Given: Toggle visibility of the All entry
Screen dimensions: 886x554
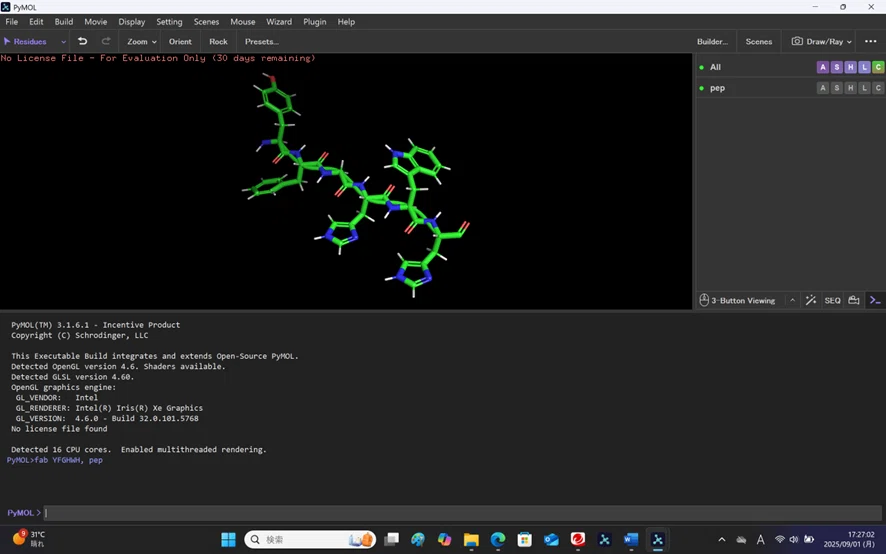Looking at the screenshot, I should 702,67.
